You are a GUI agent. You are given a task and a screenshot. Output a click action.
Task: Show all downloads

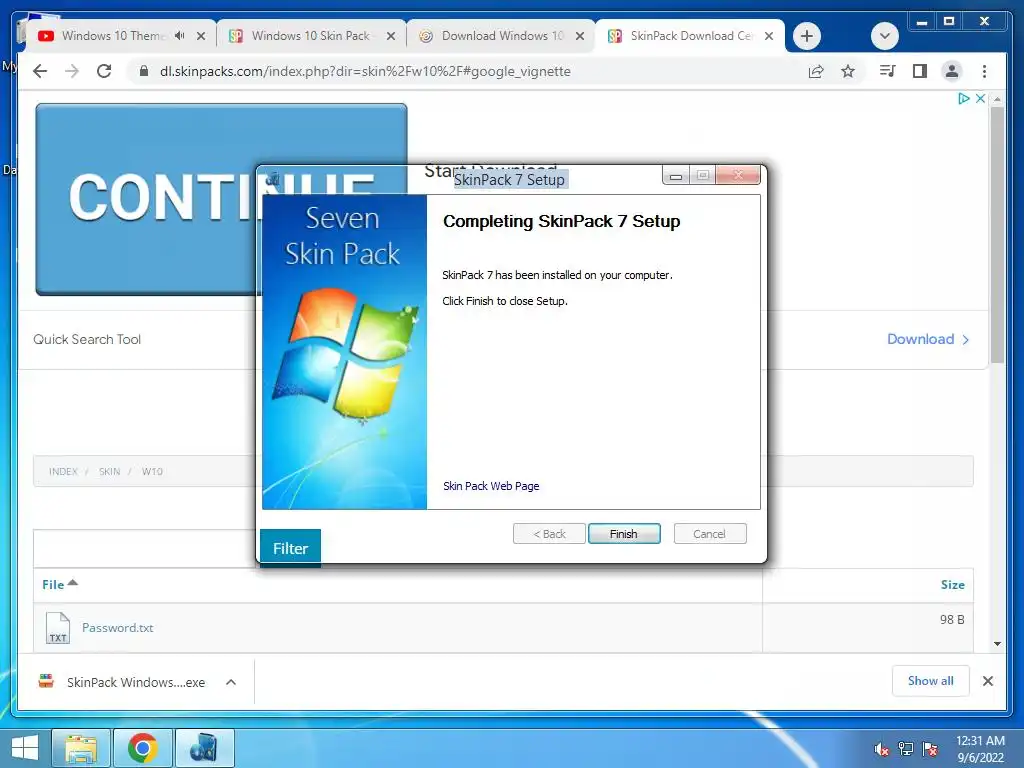[x=931, y=681]
